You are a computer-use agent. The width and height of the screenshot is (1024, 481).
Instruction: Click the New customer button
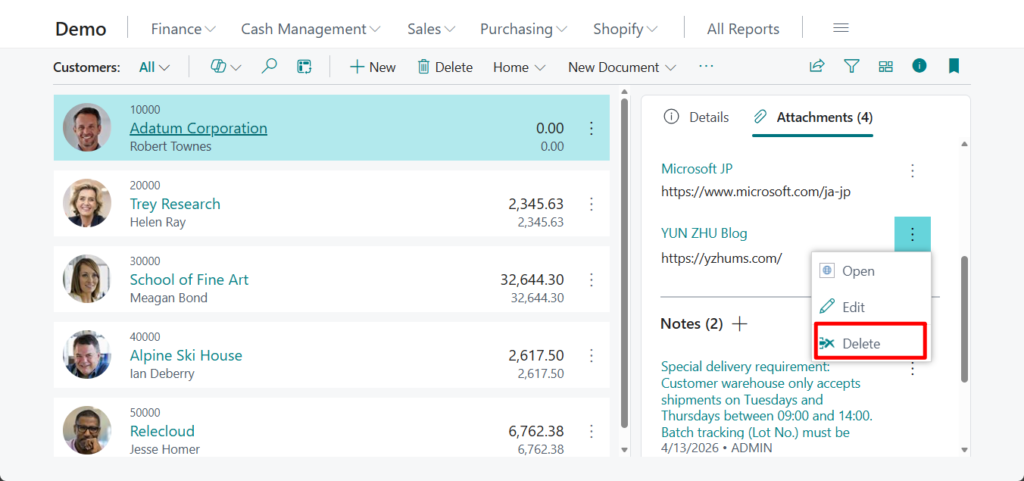(x=372, y=67)
